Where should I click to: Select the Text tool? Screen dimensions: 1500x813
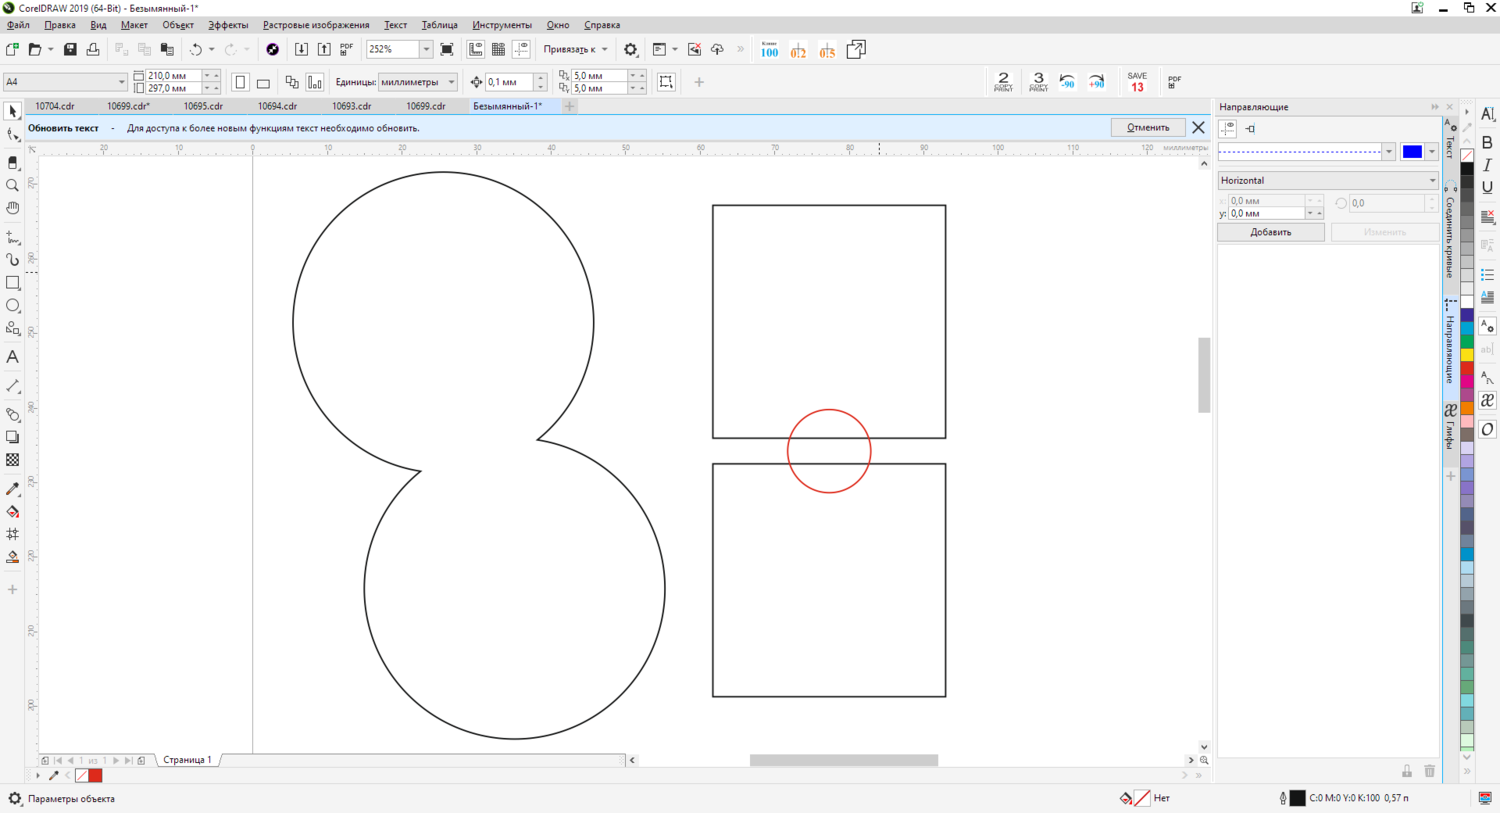[13, 357]
